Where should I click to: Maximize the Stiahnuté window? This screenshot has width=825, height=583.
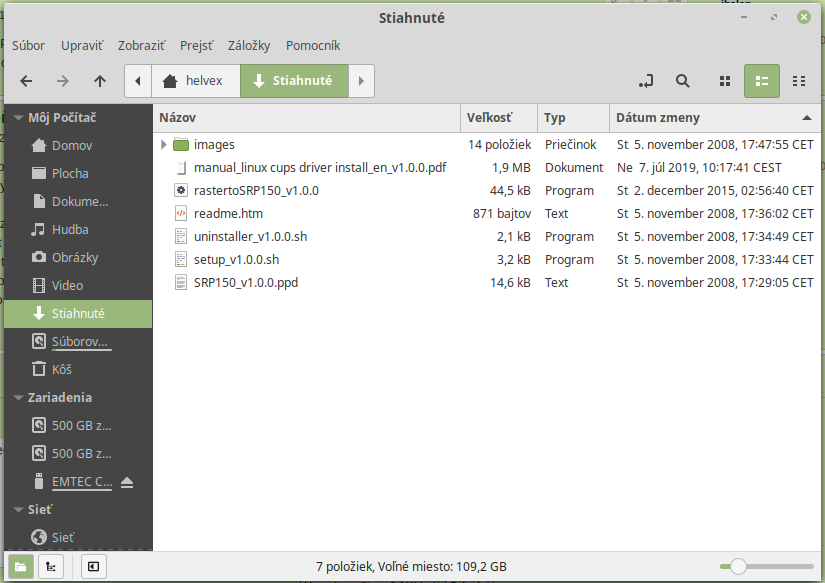pos(773,17)
